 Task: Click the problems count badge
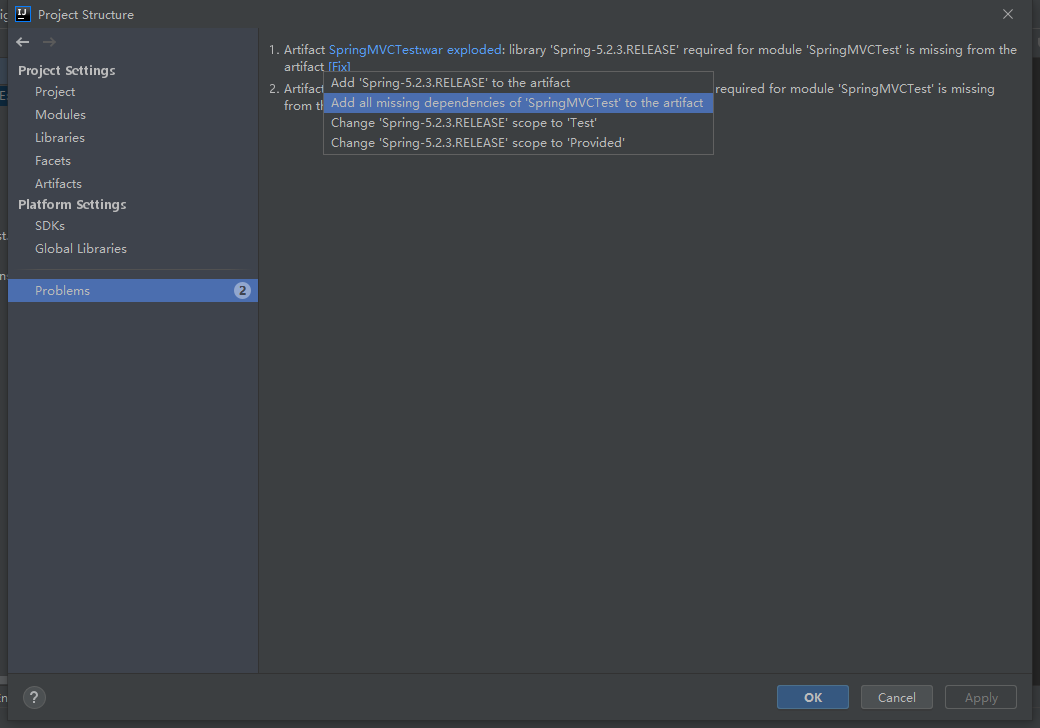click(x=242, y=290)
